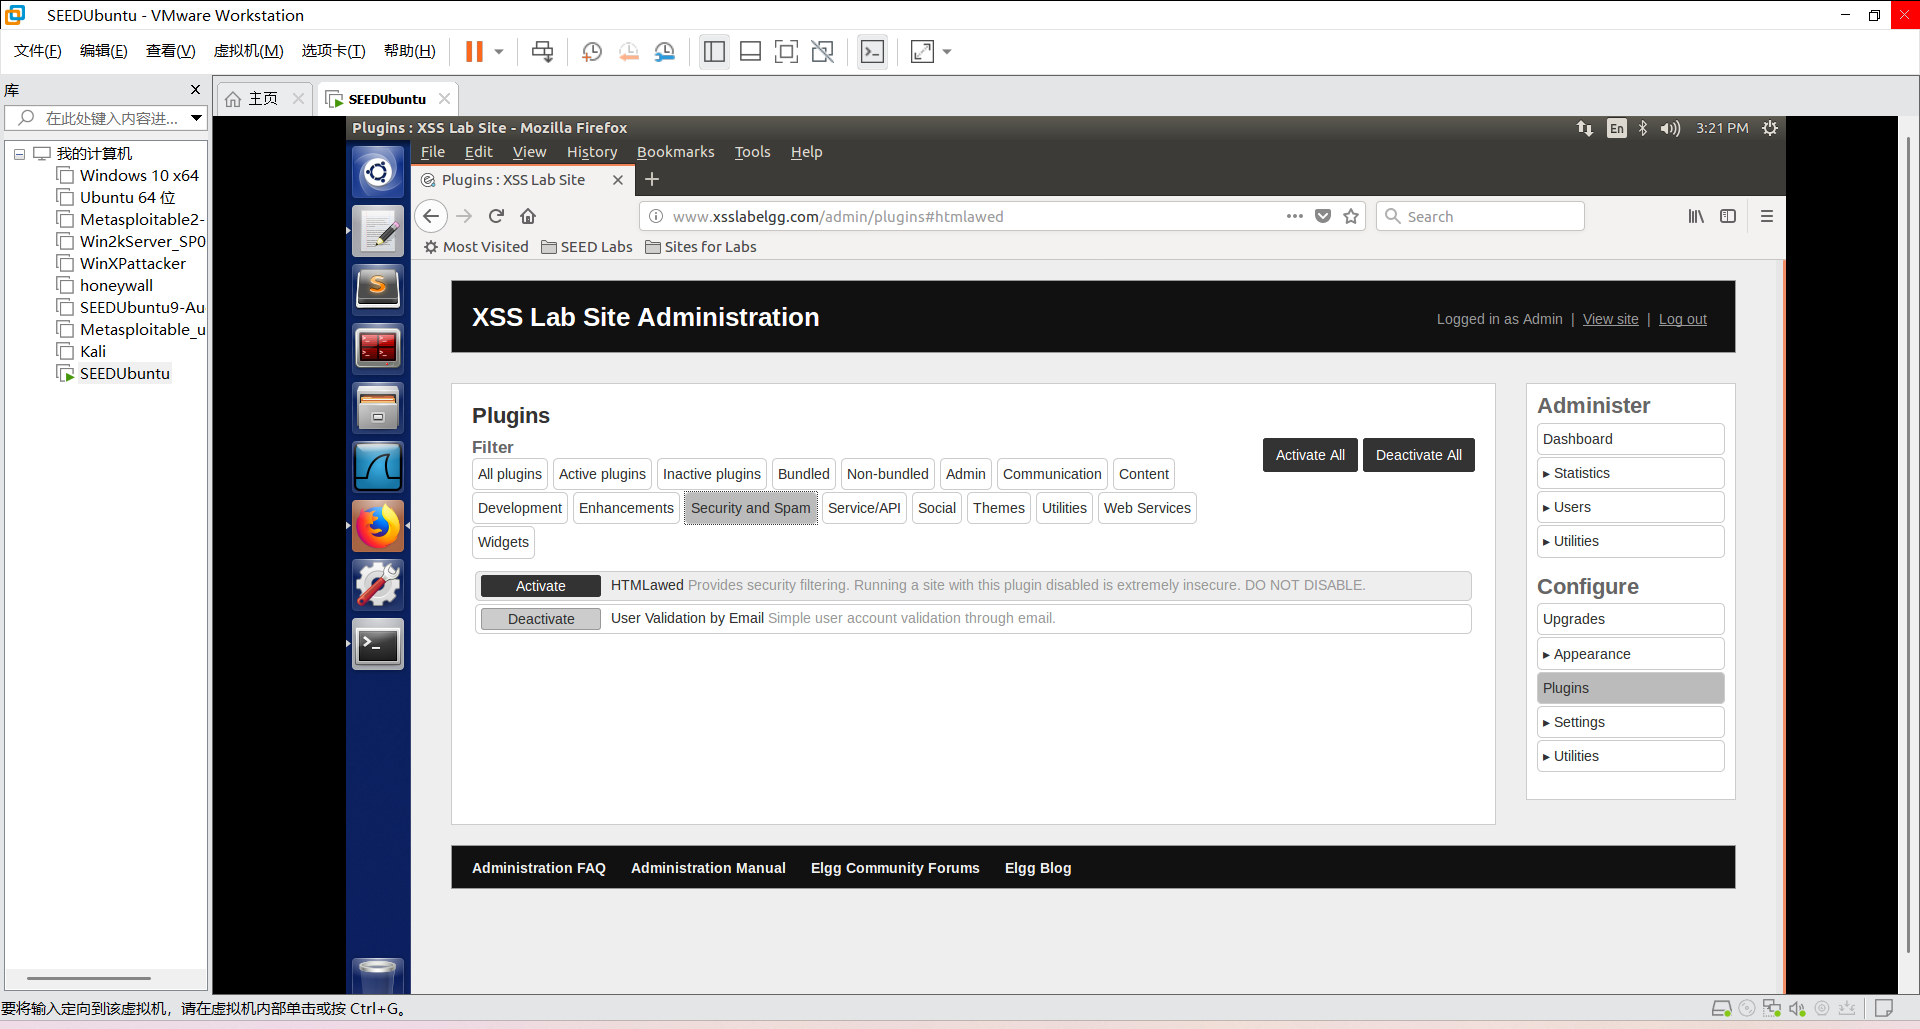Open the page actions three-dot menu

click(x=1295, y=216)
